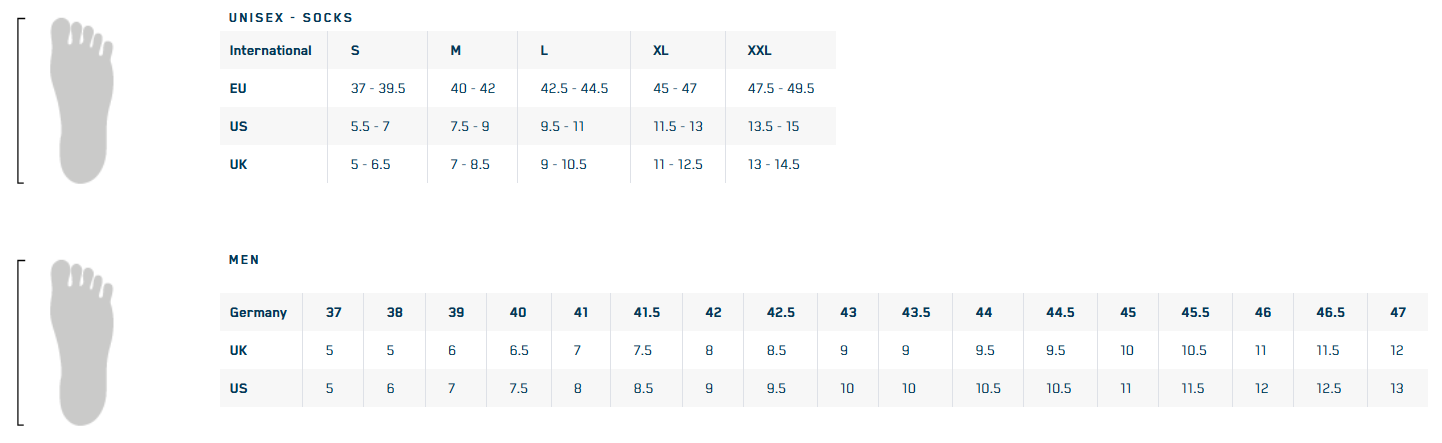Click the EU size 42.5 - 44.5 cell
The image size is (1442, 443).
574,88
